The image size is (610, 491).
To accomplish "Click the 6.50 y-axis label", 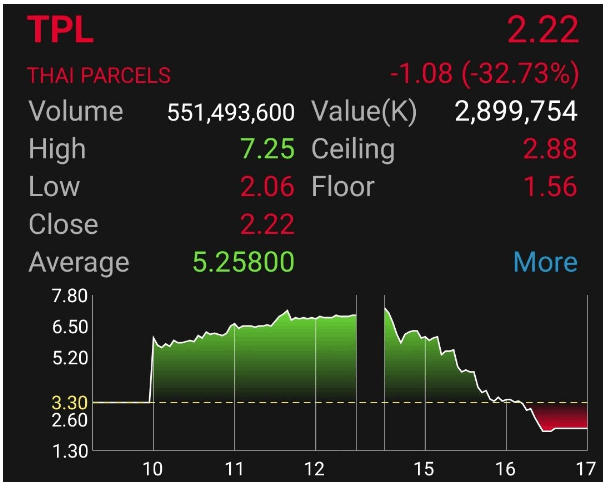I will click(70, 327).
